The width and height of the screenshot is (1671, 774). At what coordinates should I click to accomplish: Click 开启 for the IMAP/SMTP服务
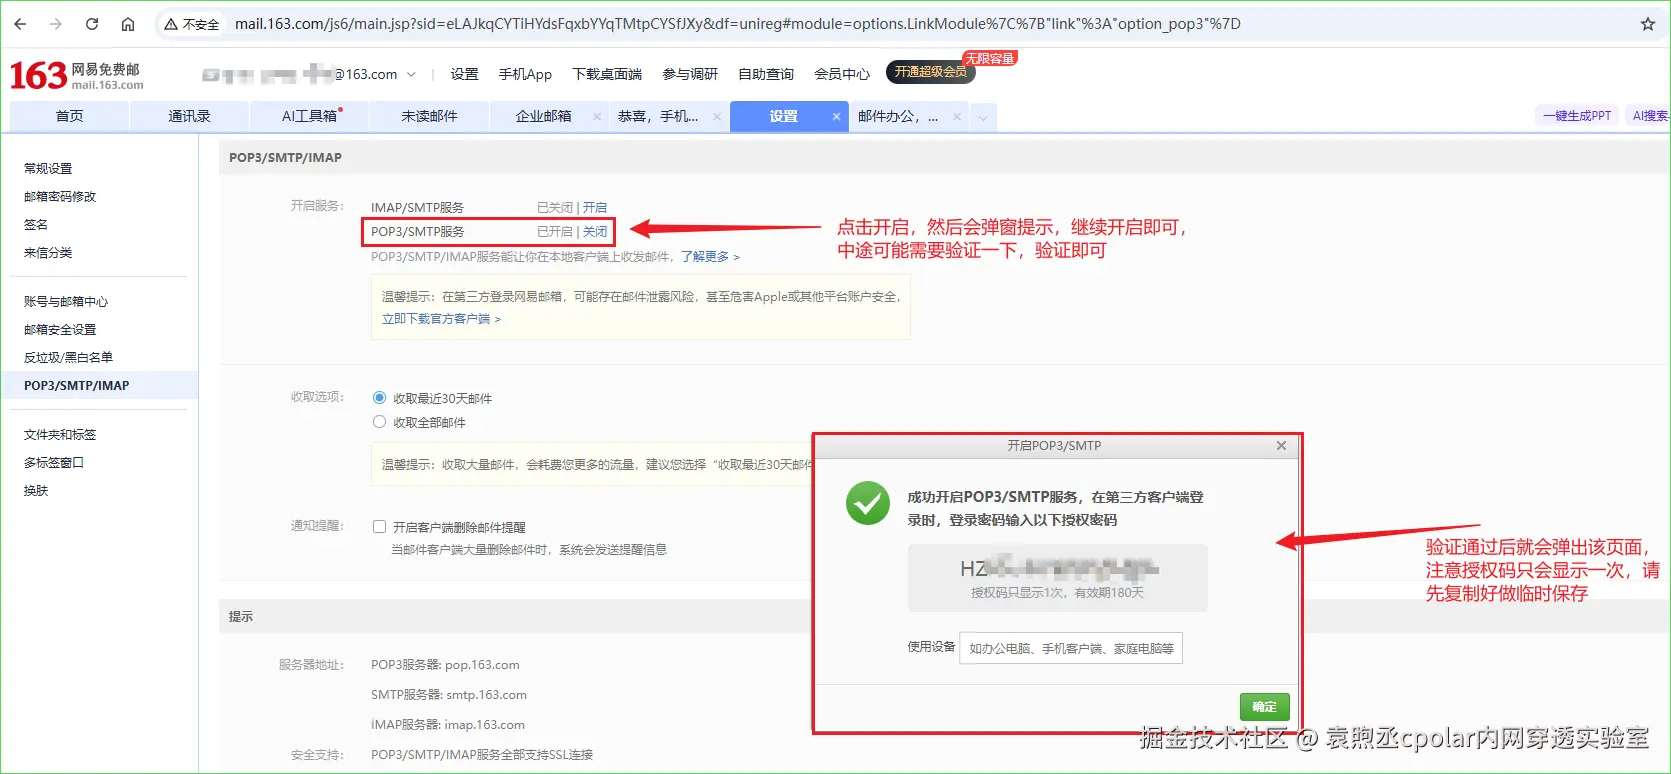click(595, 207)
